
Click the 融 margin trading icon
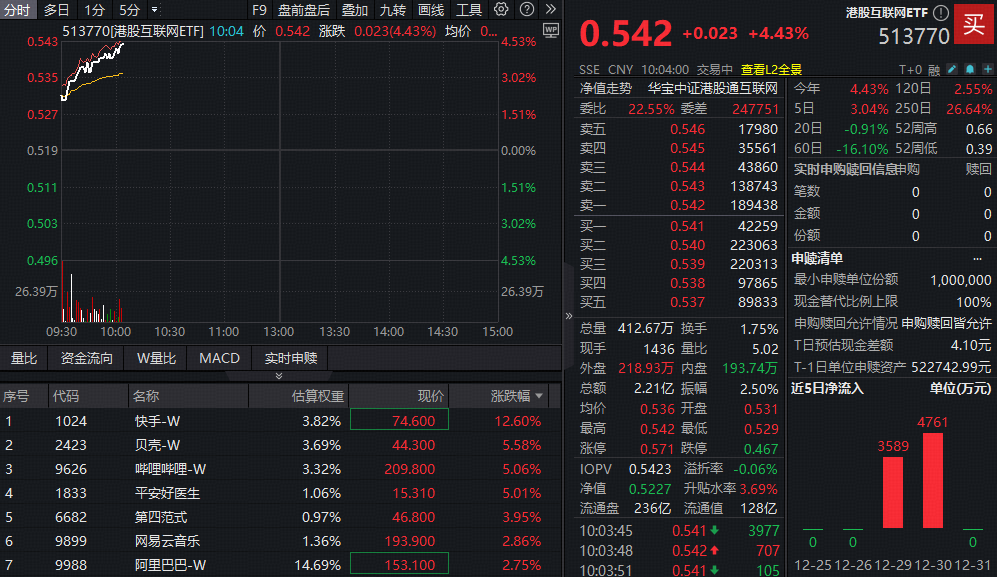coord(933,70)
